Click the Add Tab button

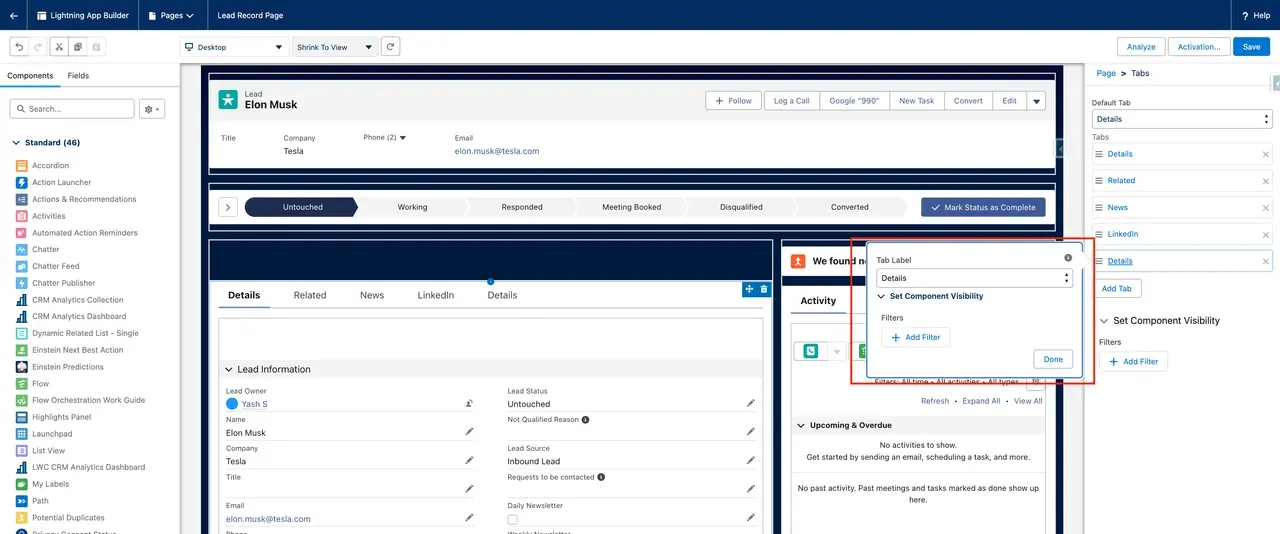click(1116, 288)
